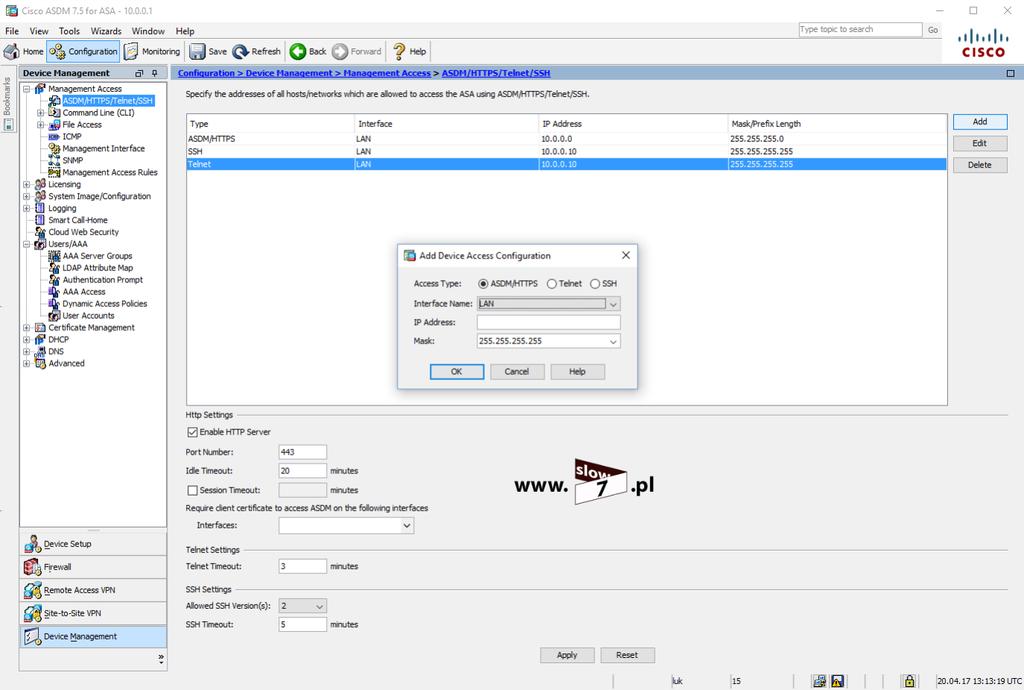Screen dimensions: 1024x690
Task: Select the Telnet access type radio button
Action: coord(552,284)
